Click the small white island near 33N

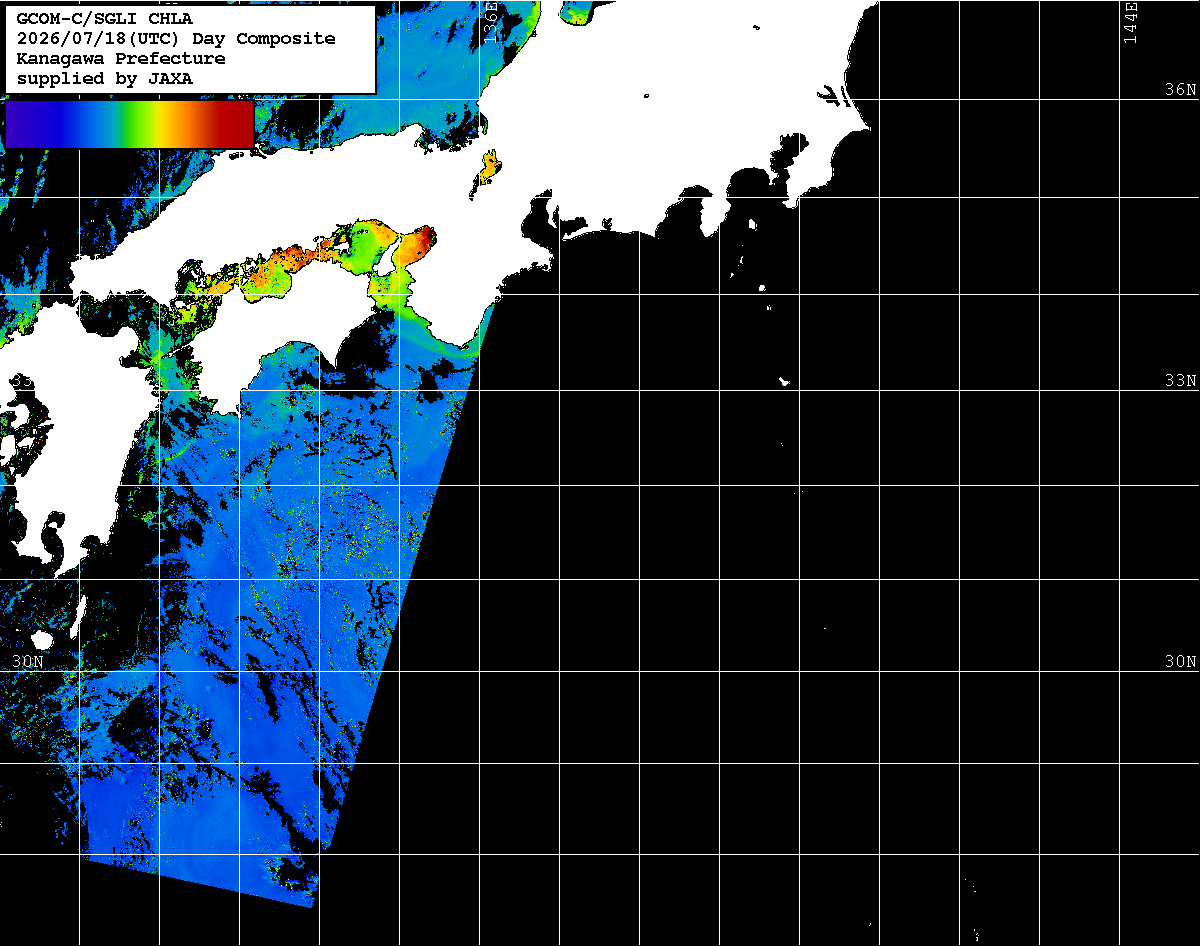click(785, 381)
